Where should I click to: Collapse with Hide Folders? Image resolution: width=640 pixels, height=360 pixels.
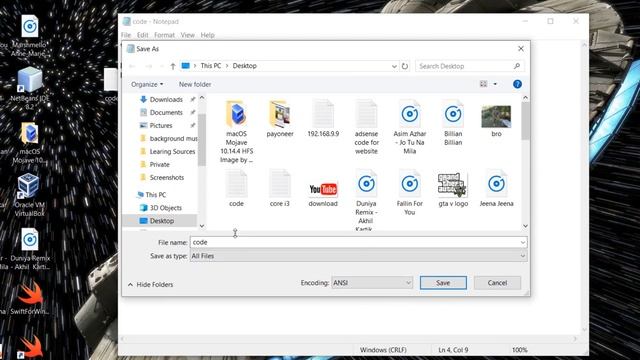(151, 284)
